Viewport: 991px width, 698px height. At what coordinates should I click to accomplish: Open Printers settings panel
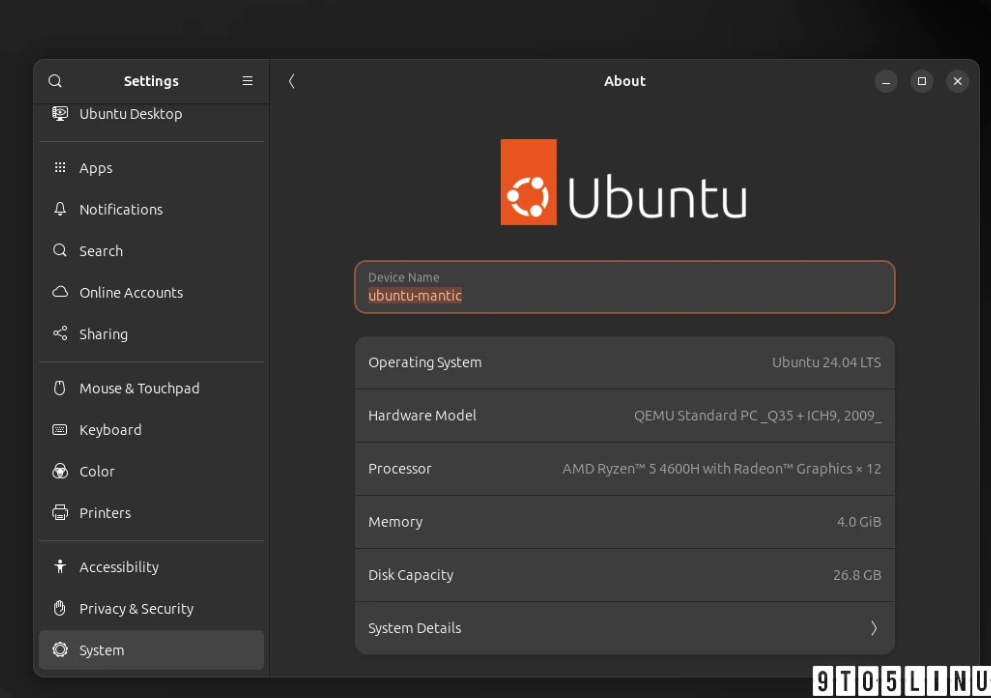coord(151,513)
